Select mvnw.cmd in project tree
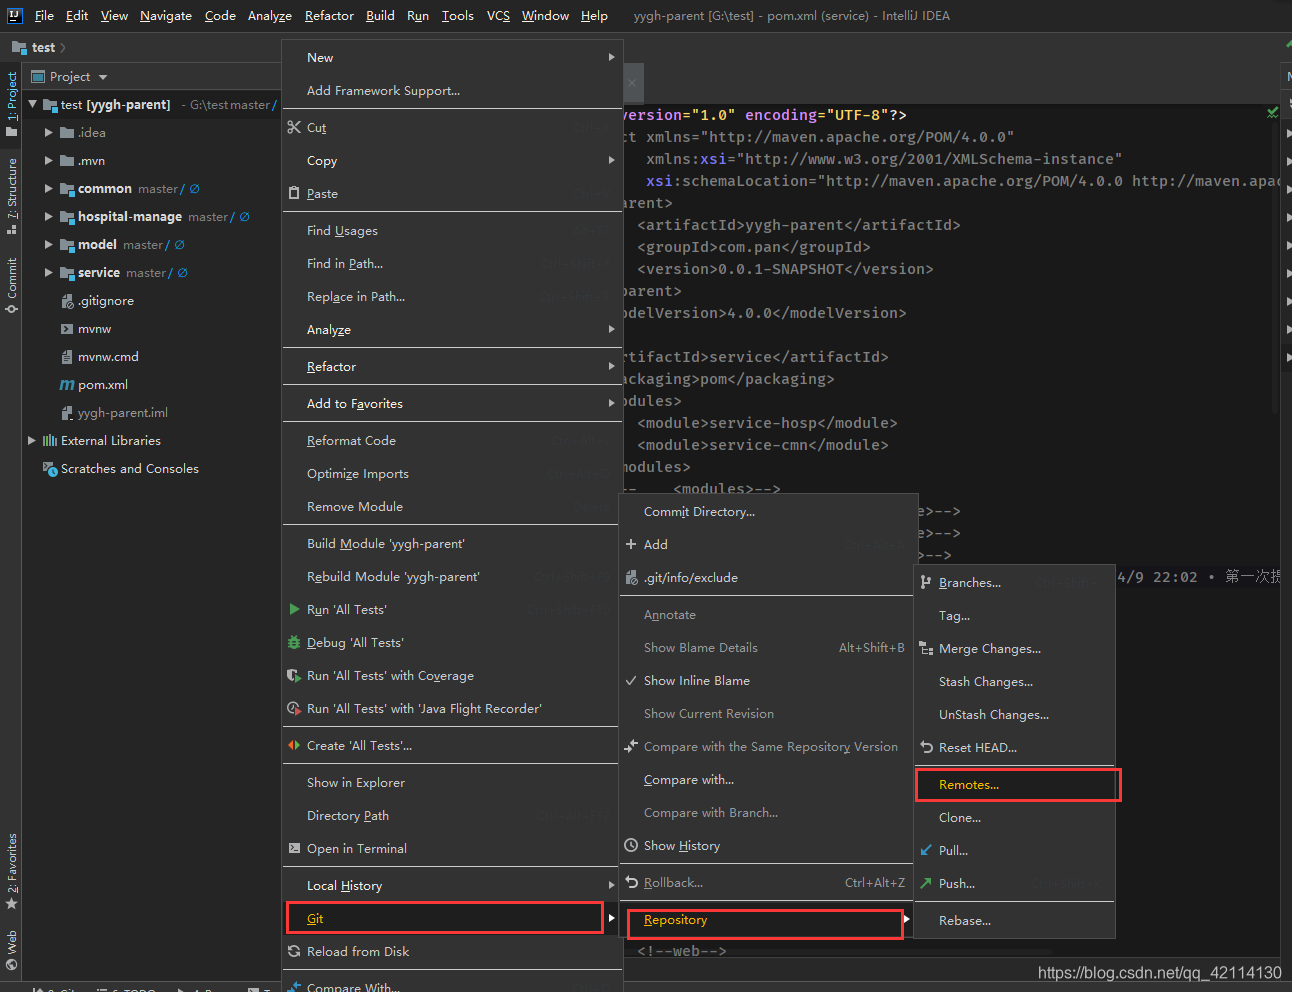 (108, 356)
